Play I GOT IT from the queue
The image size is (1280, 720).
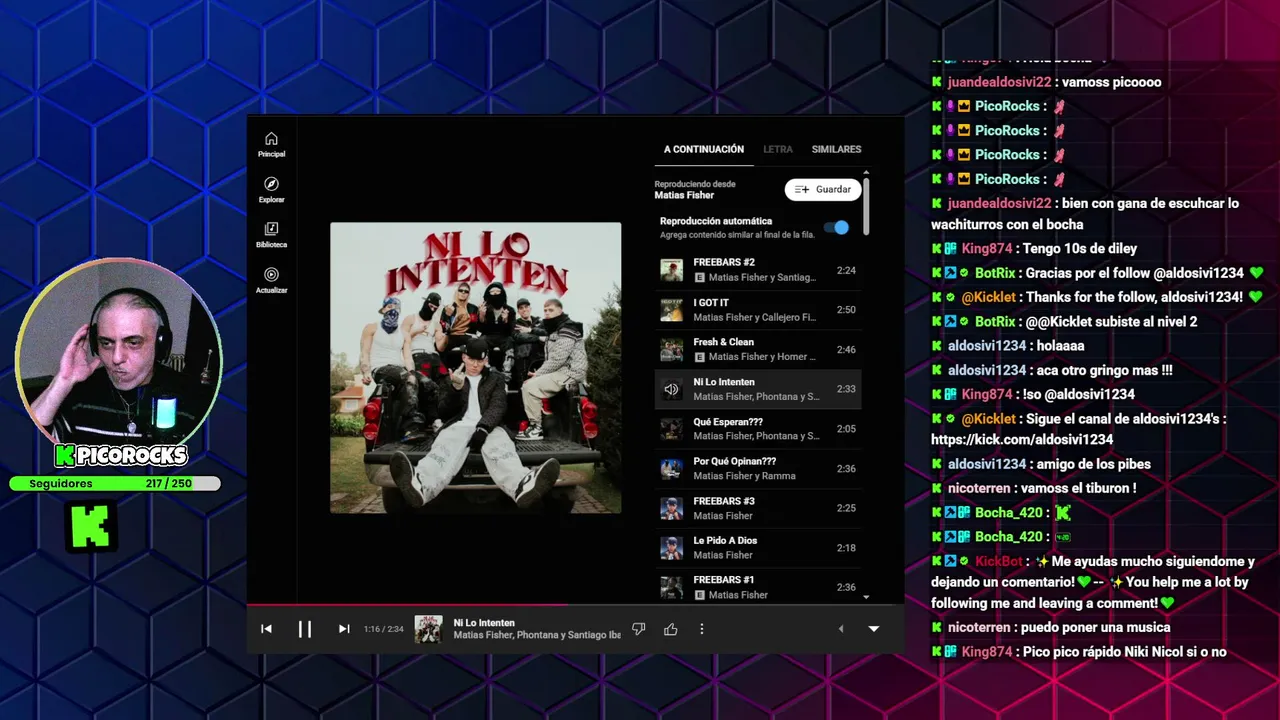click(758, 310)
